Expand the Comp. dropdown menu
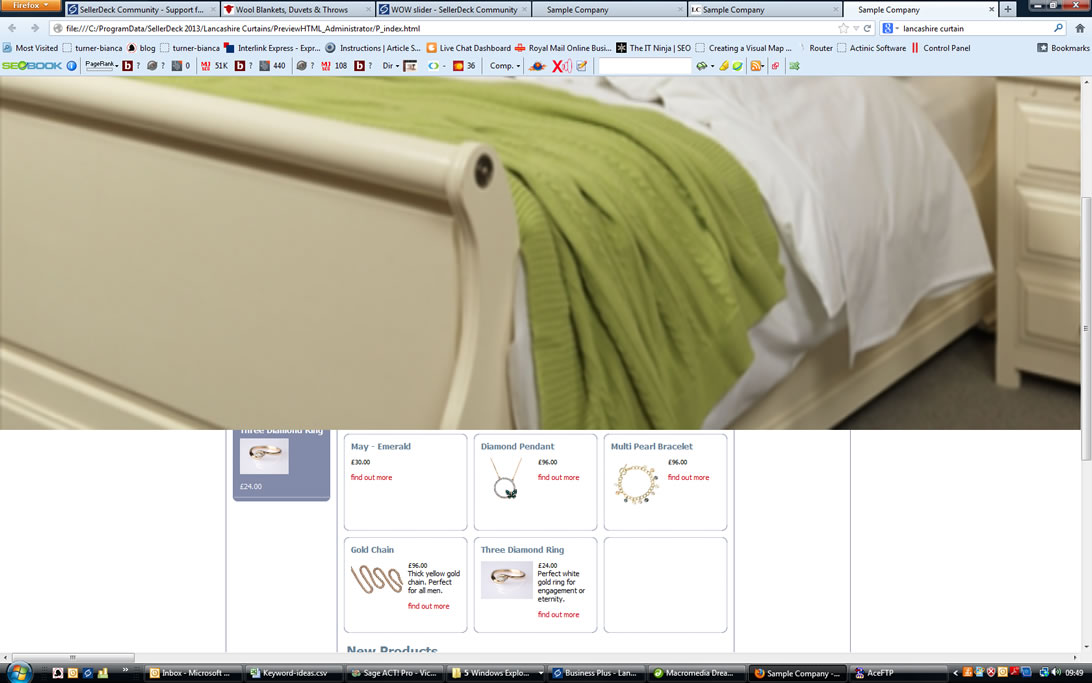The height and width of the screenshot is (683, 1092). 505,66
